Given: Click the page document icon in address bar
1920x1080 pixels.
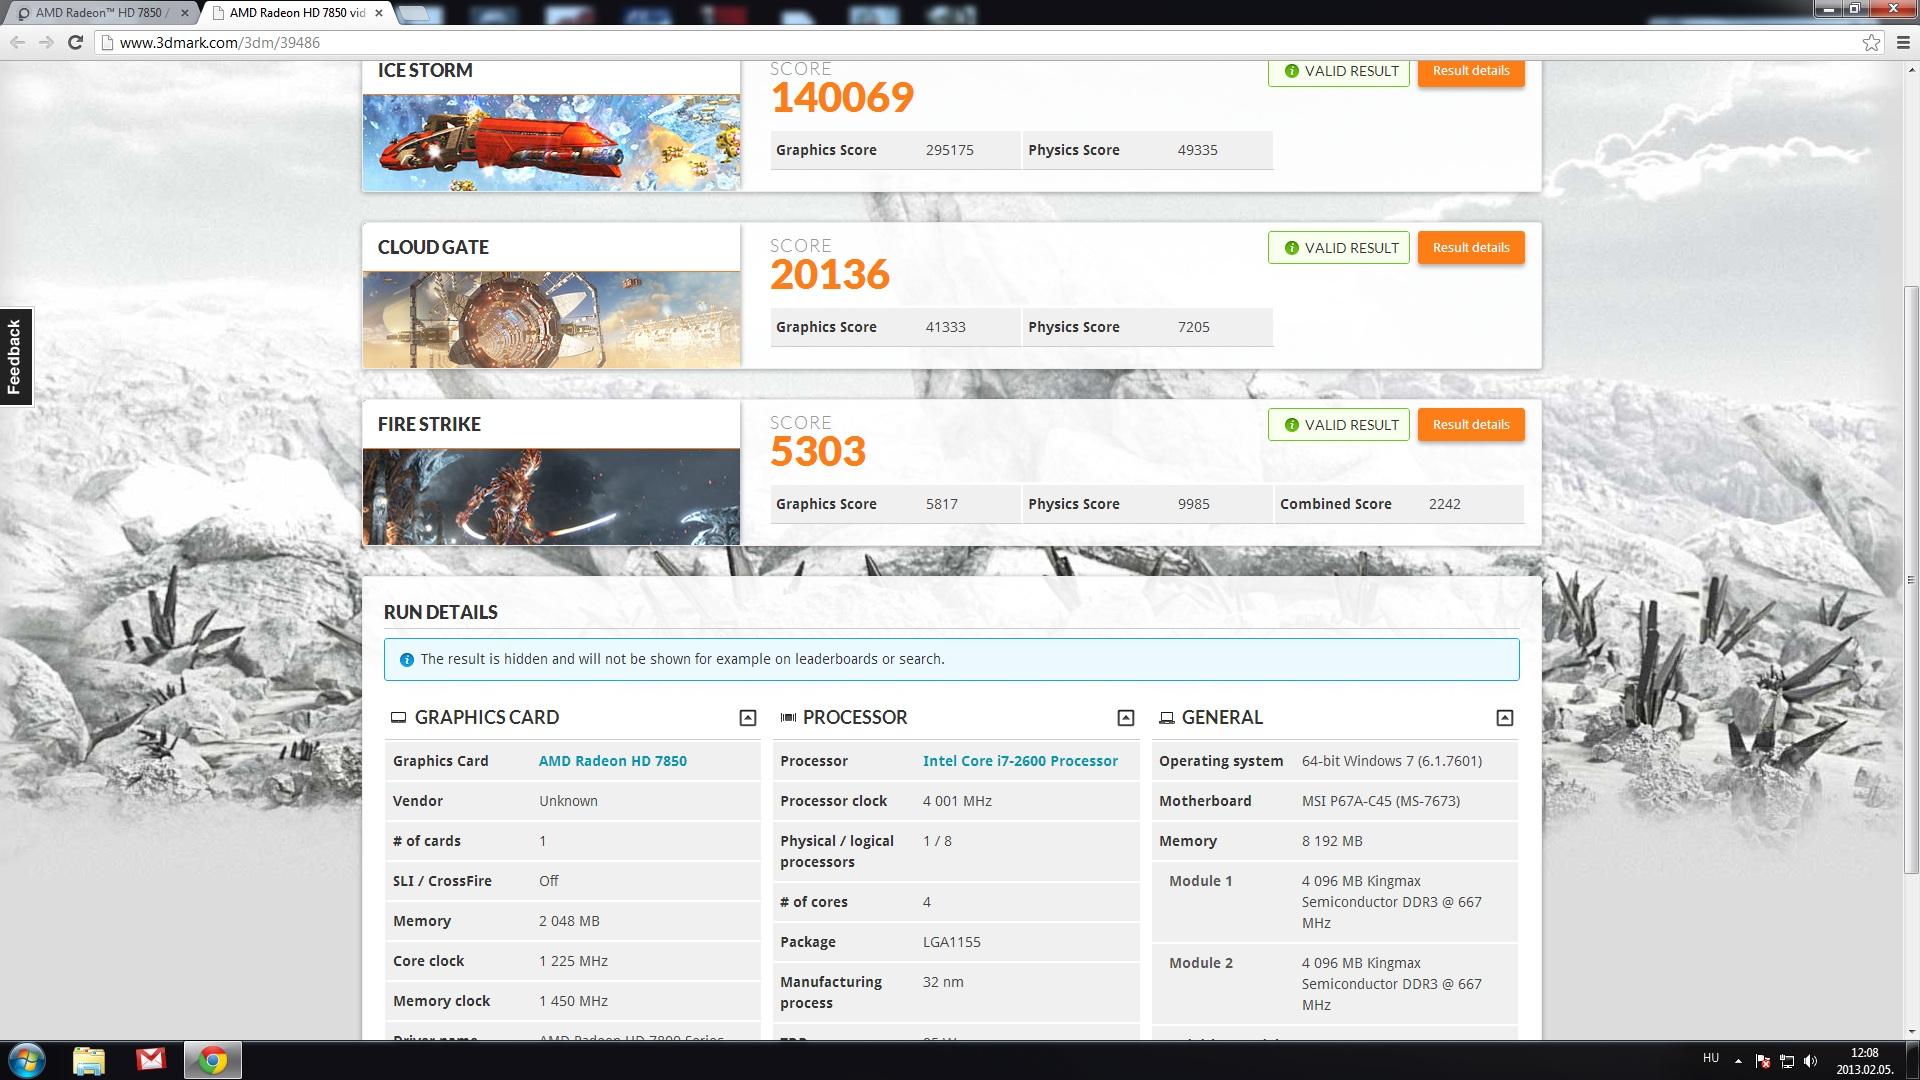Looking at the screenshot, I should tap(107, 42).
